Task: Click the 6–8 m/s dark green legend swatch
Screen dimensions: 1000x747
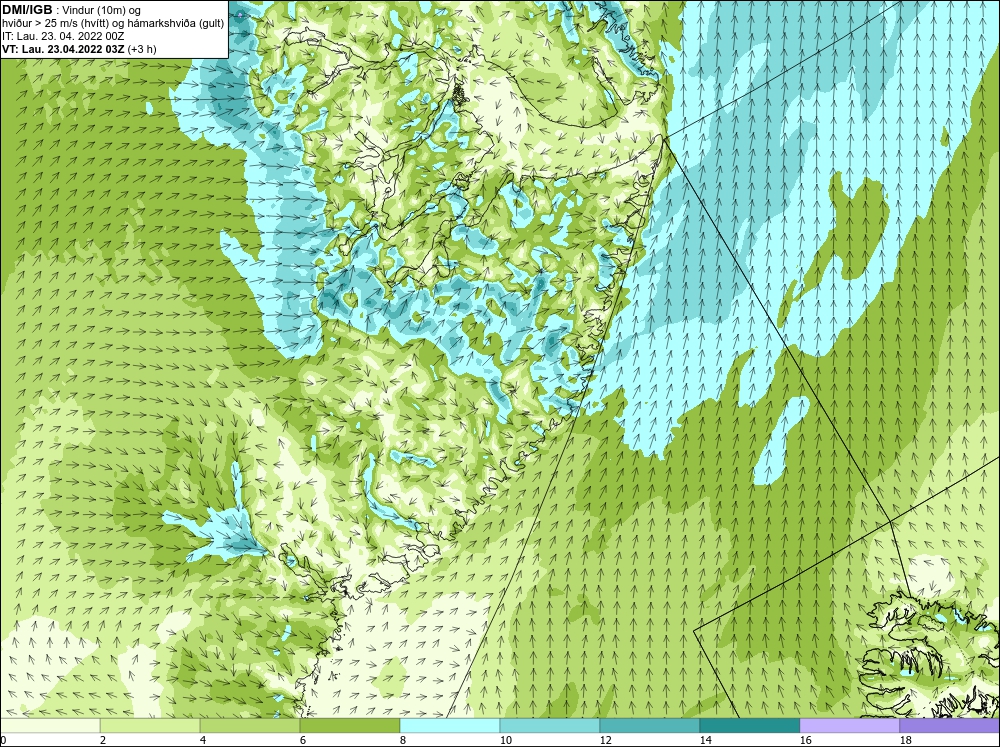Action: tap(349, 726)
